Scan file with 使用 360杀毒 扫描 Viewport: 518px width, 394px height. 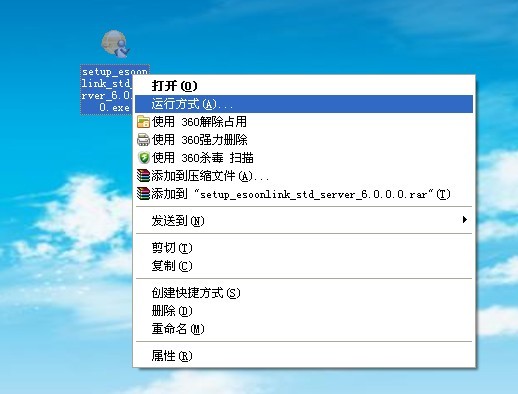coord(304,158)
